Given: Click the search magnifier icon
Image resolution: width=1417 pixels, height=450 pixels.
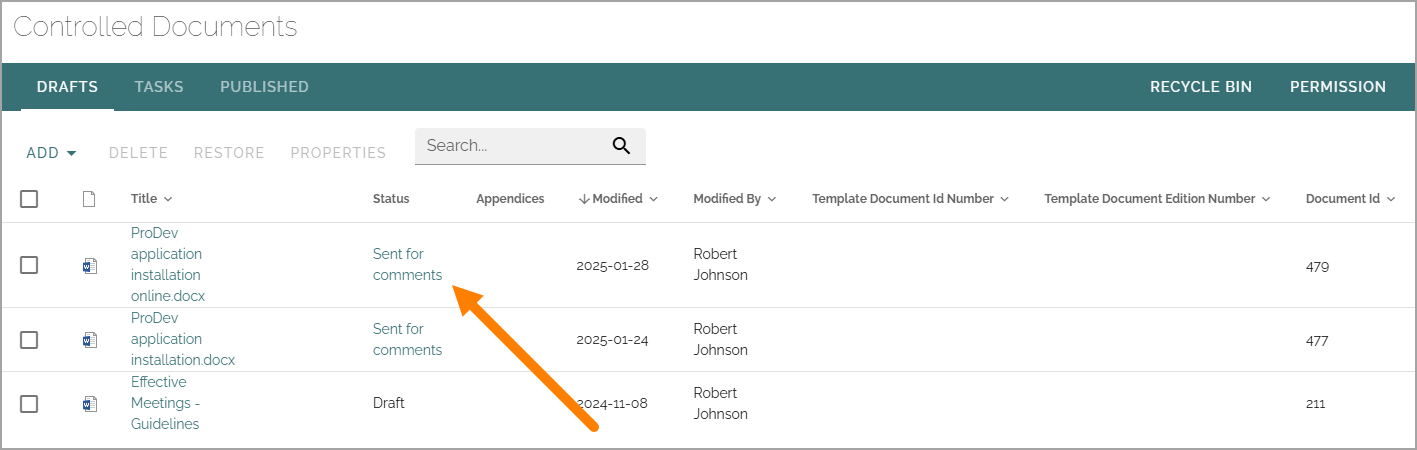Looking at the screenshot, I should (x=621, y=146).
